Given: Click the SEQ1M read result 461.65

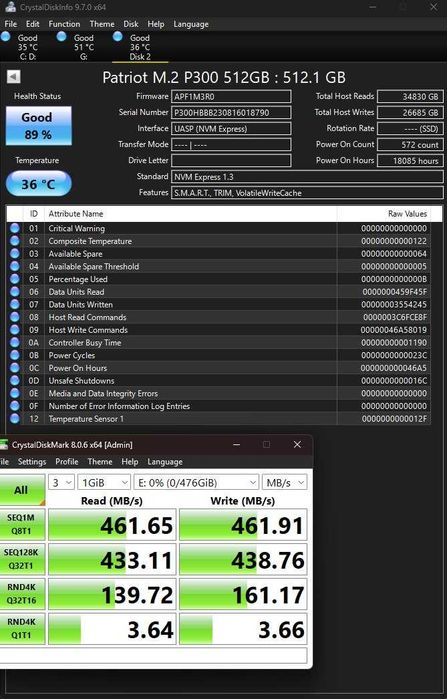Looking at the screenshot, I should point(112,525).
